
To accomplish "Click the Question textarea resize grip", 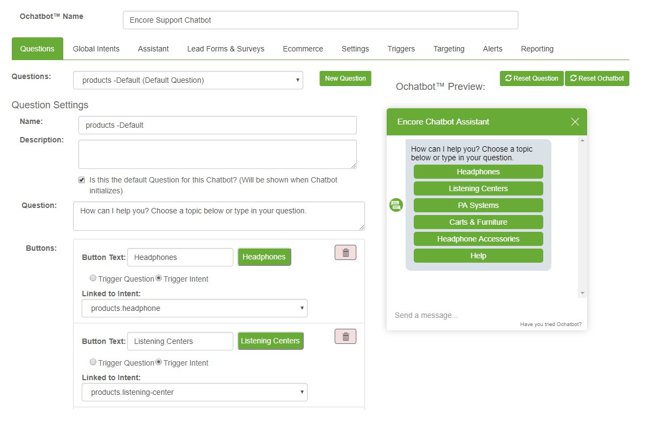I will click(x=362, y=227).
